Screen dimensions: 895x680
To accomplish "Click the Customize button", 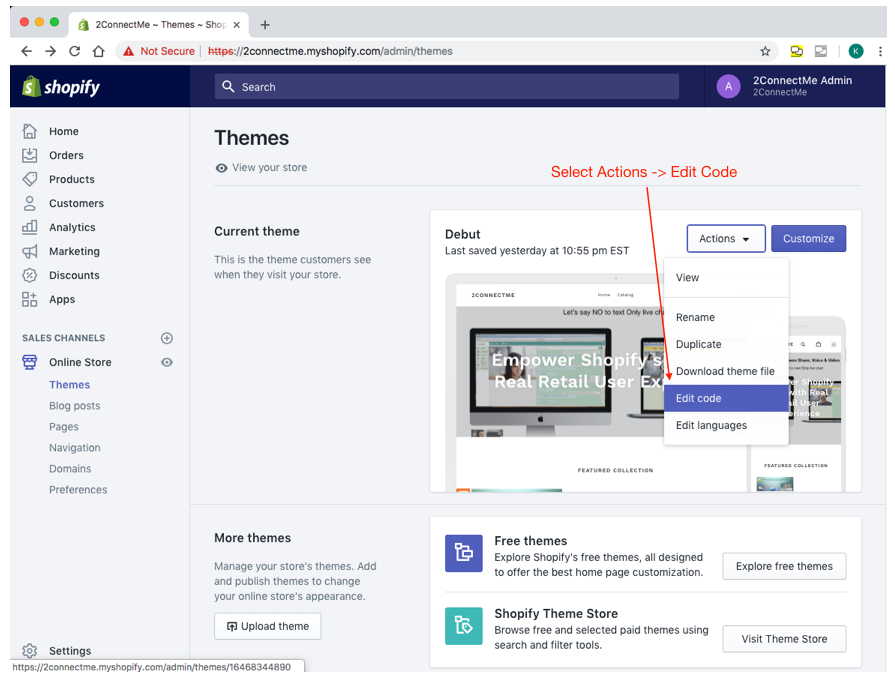I will [808, 239].
